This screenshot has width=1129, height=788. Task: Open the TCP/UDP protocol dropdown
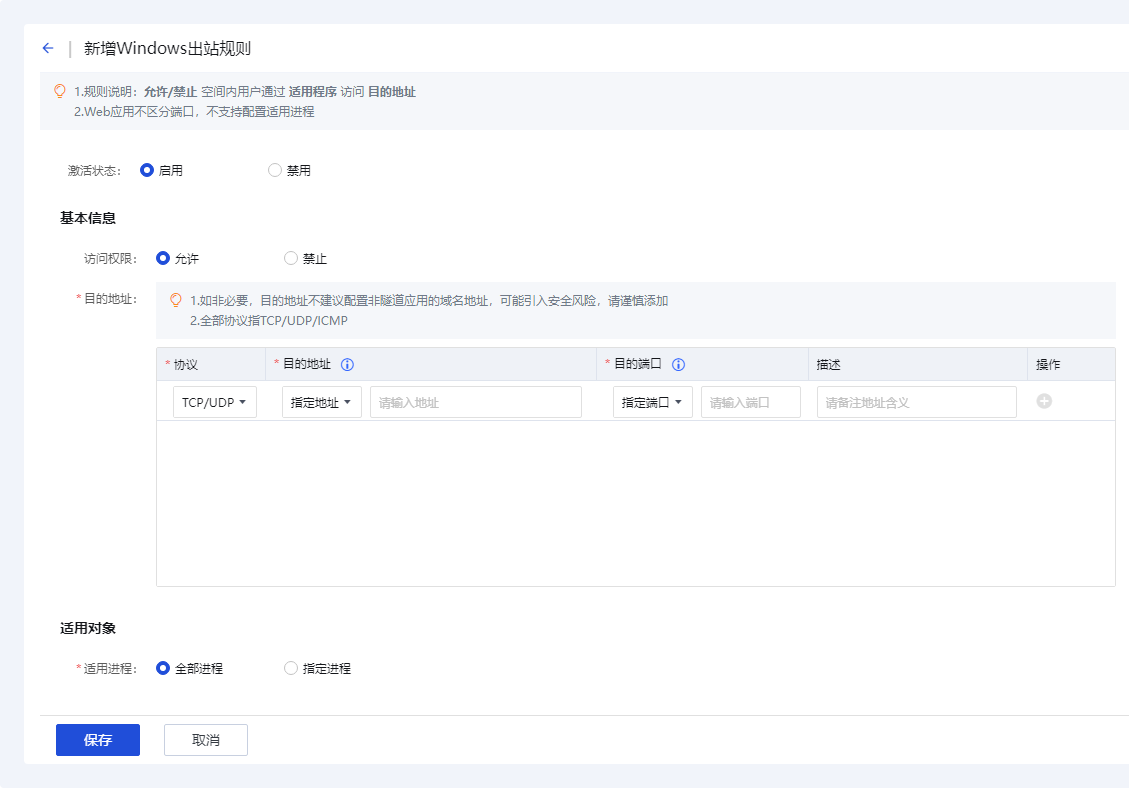pyautogui.click(x=214, y=402)
